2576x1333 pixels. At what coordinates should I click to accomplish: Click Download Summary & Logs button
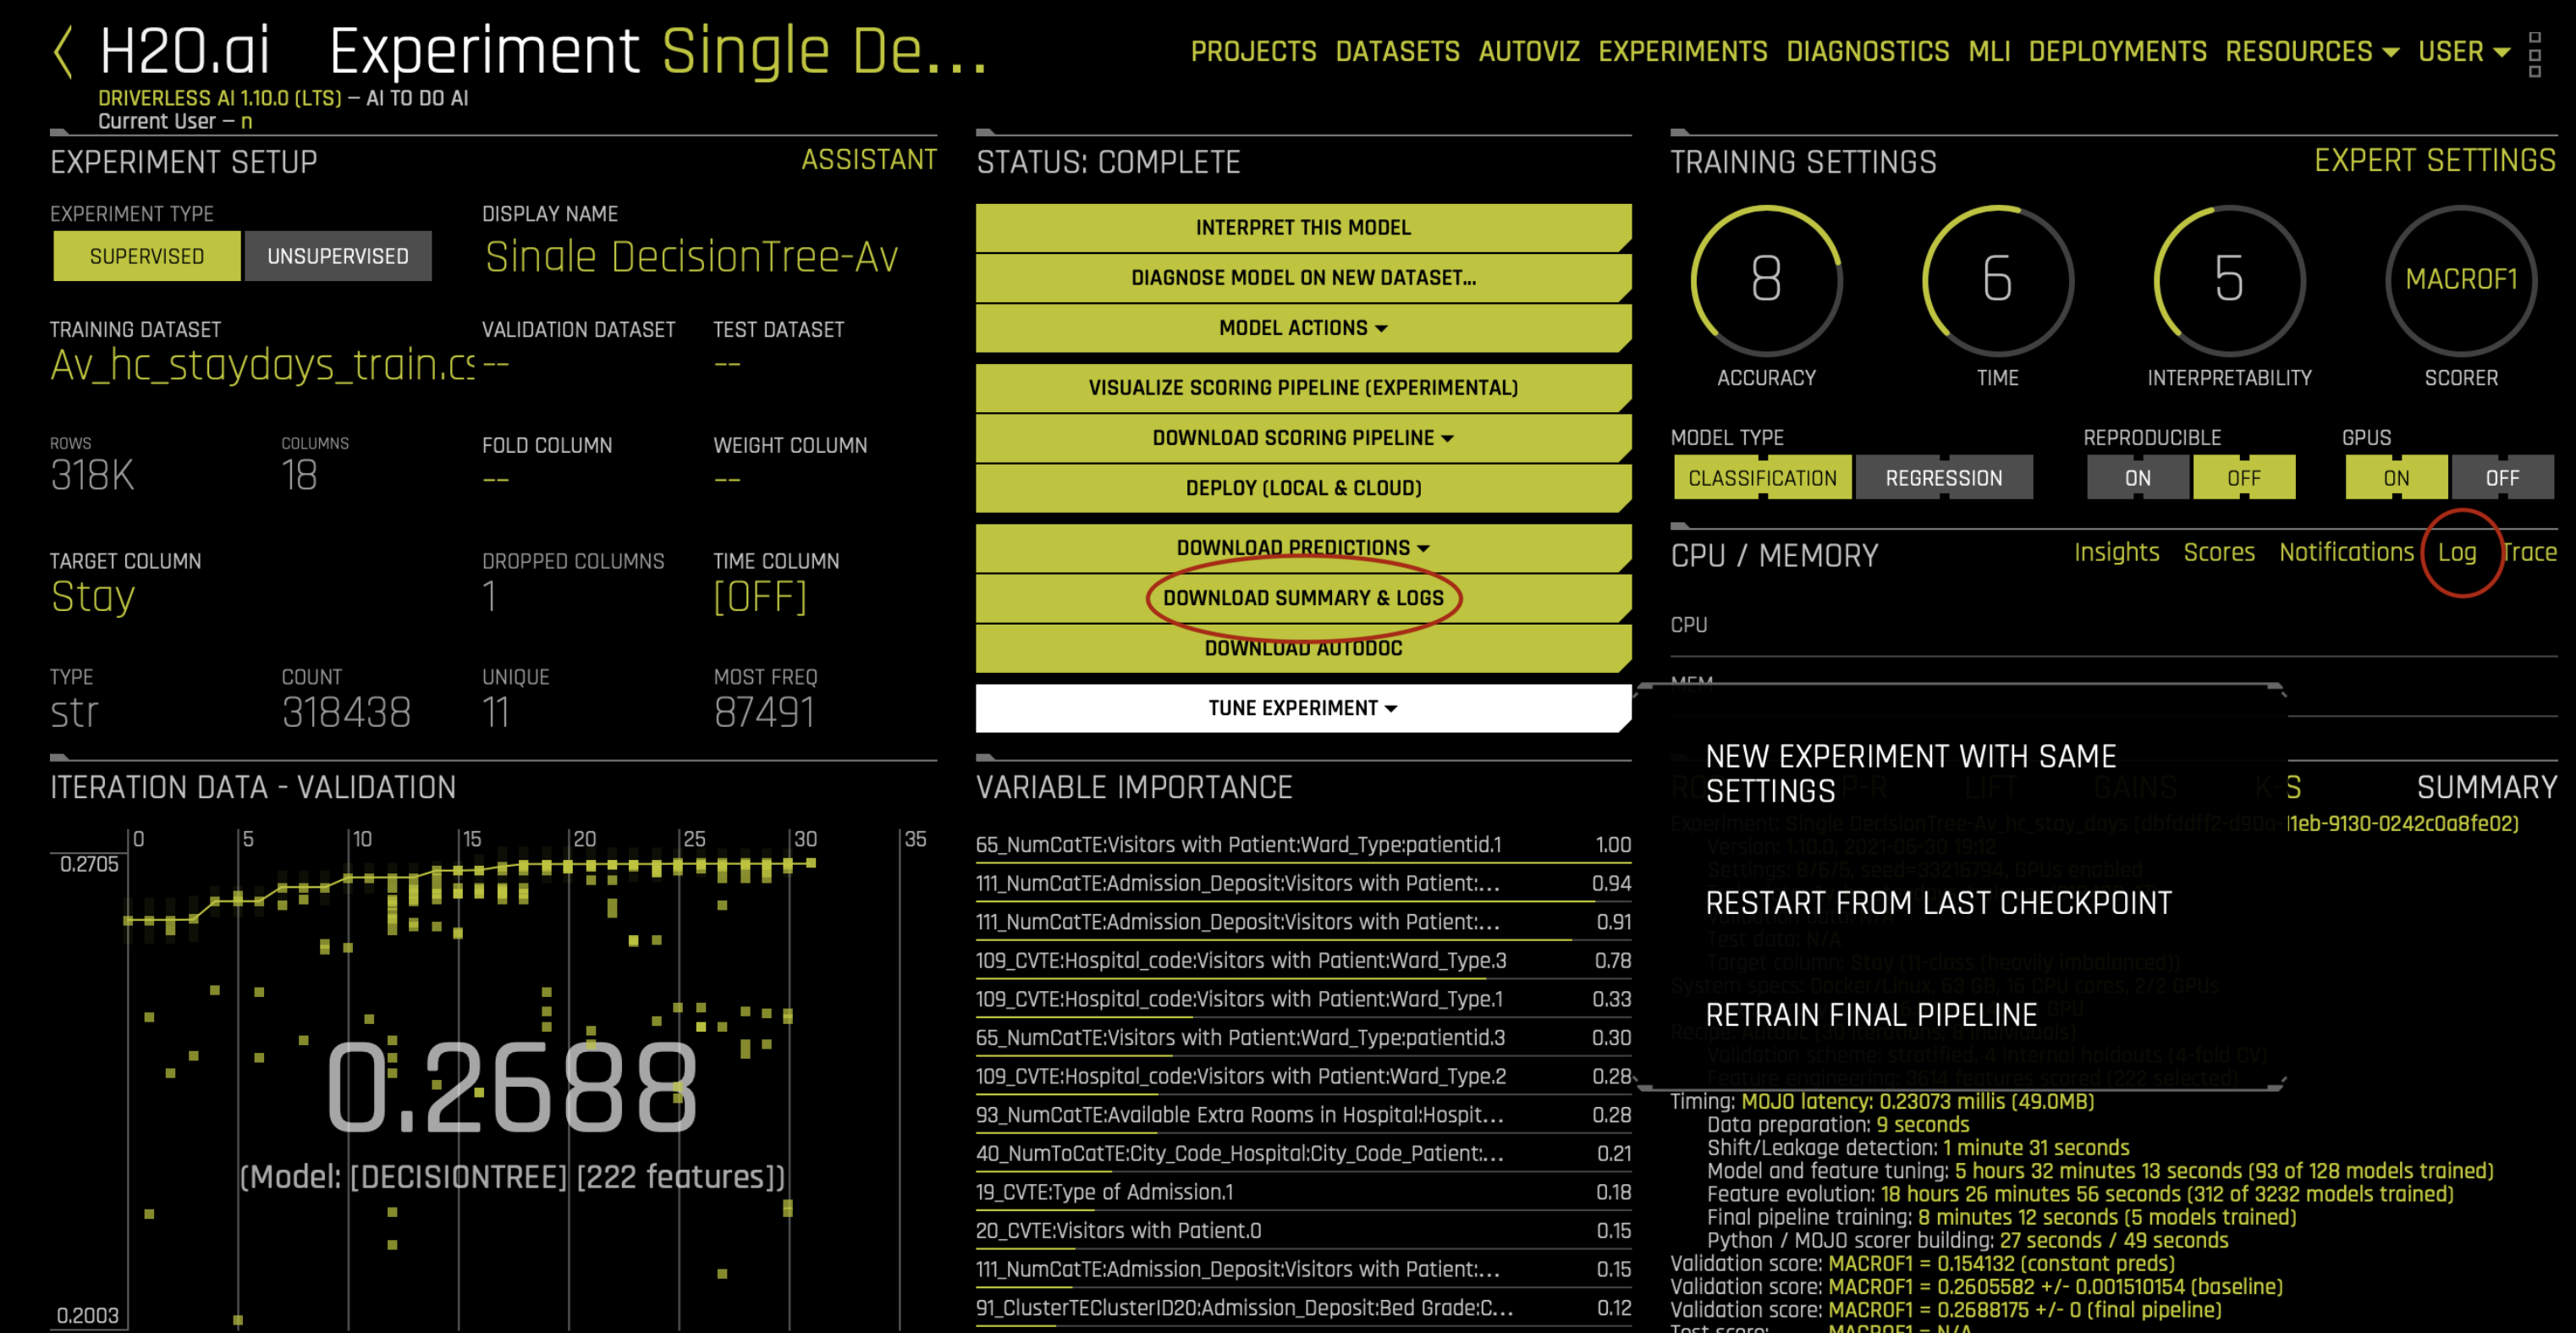tap(1302, 598)
